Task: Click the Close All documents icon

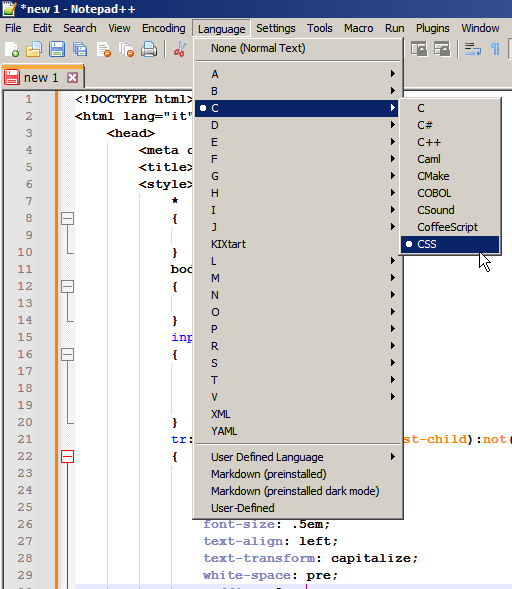Action: 126,49
